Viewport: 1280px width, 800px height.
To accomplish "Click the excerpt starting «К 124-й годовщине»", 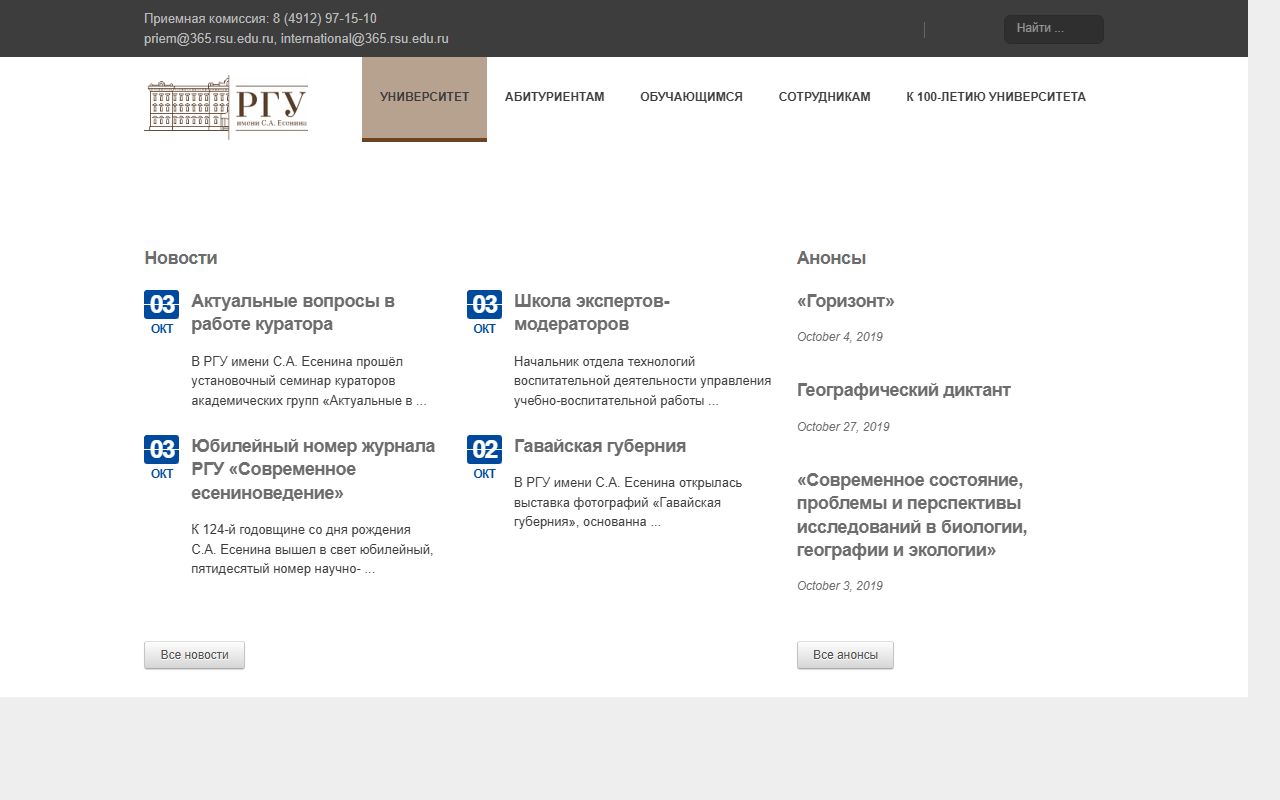I will point(312,549).
